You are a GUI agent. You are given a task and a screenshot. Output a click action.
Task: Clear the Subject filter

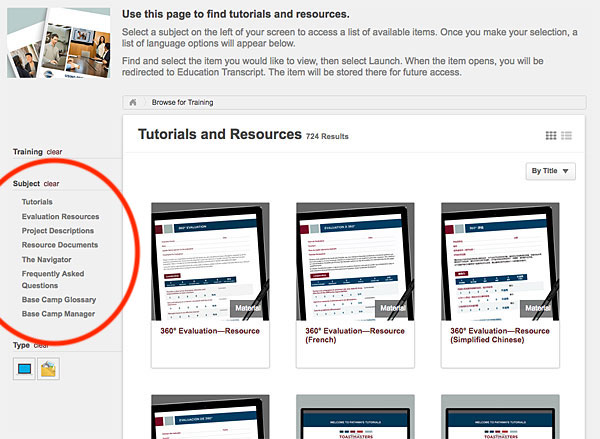pyautogui.click(x=51, y=184)
